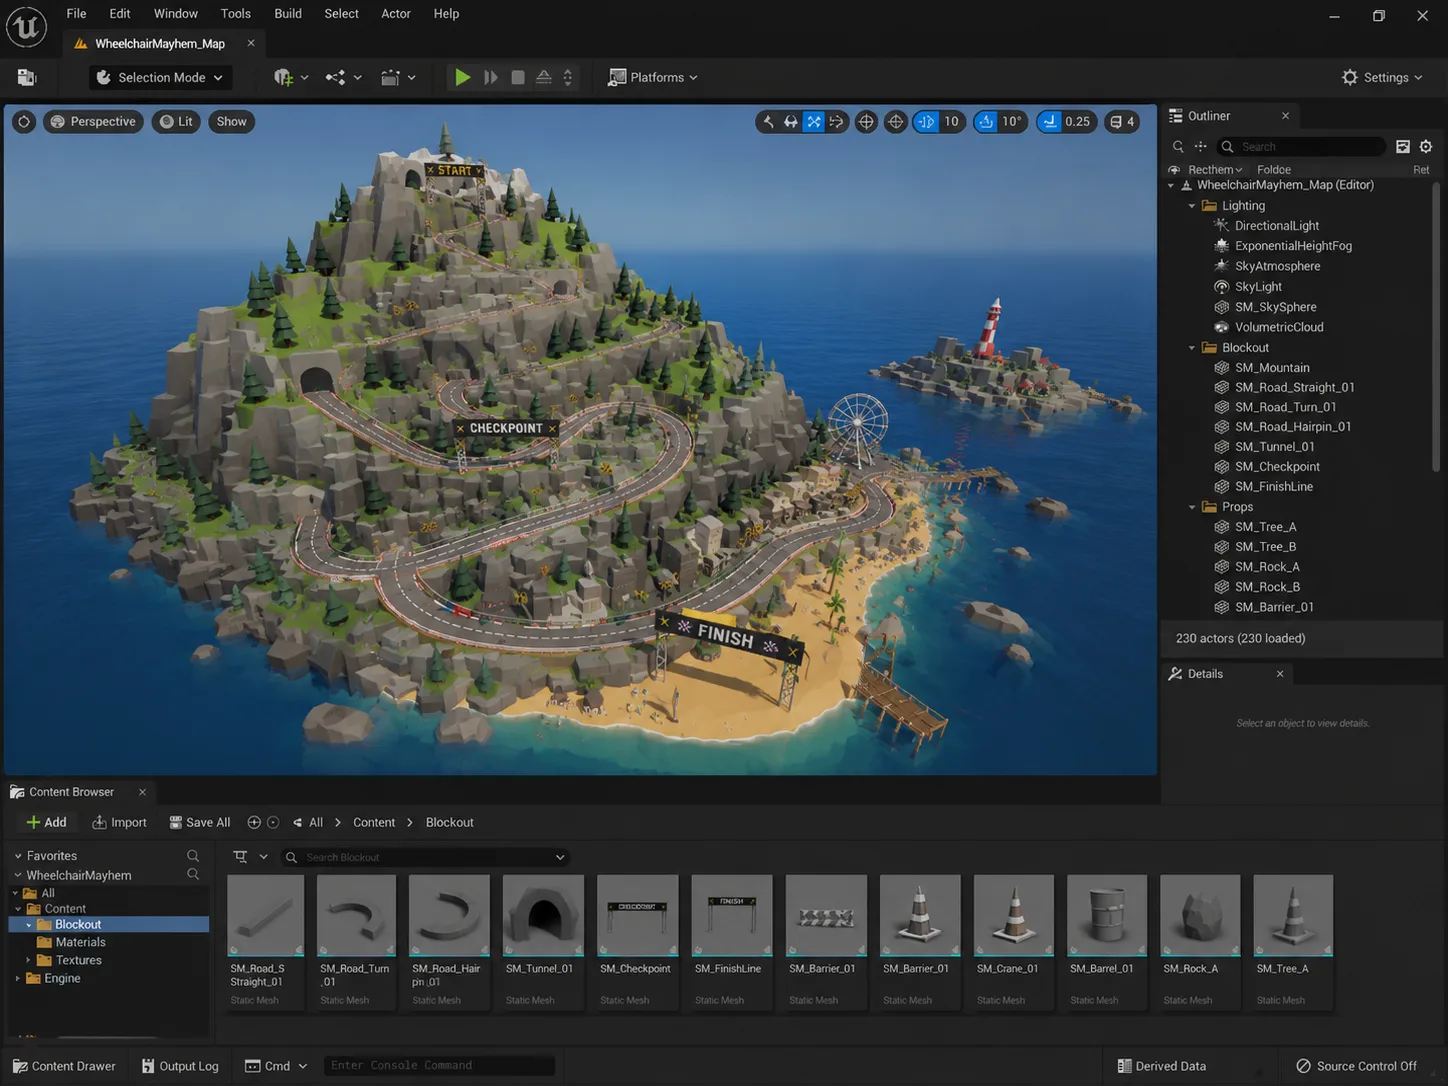Open the Actor menu
The width and height of the screenshot is (1448, 1086).
click(x=396, y=14)
